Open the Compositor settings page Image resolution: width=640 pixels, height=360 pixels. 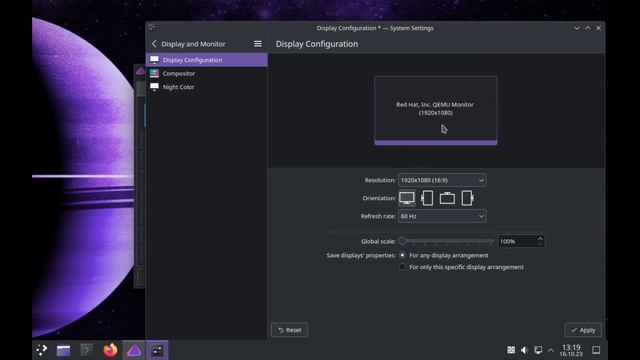[207, 73]
